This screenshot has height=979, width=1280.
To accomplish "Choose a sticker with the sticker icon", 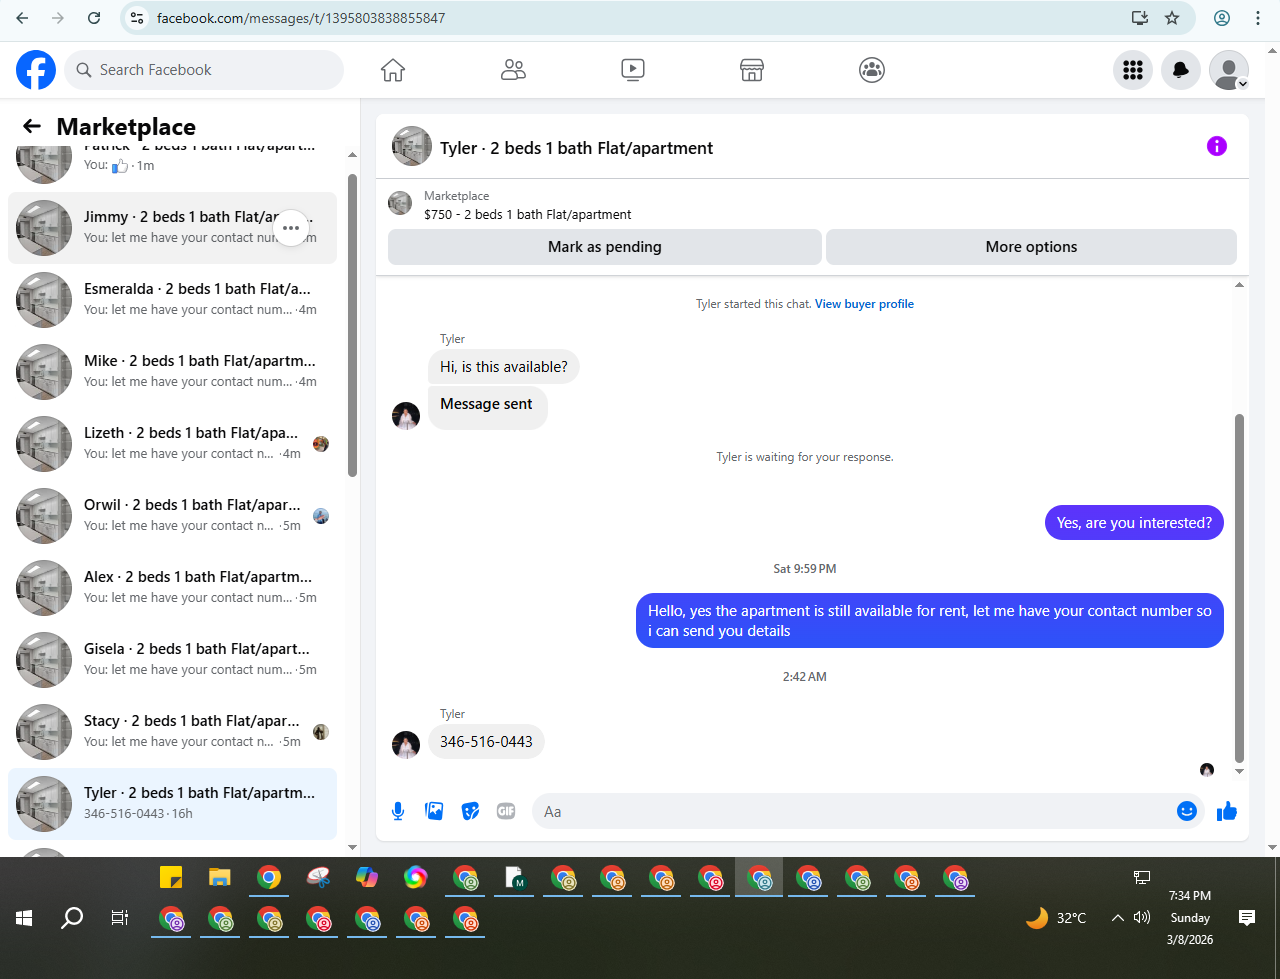I will coord(470,811).
